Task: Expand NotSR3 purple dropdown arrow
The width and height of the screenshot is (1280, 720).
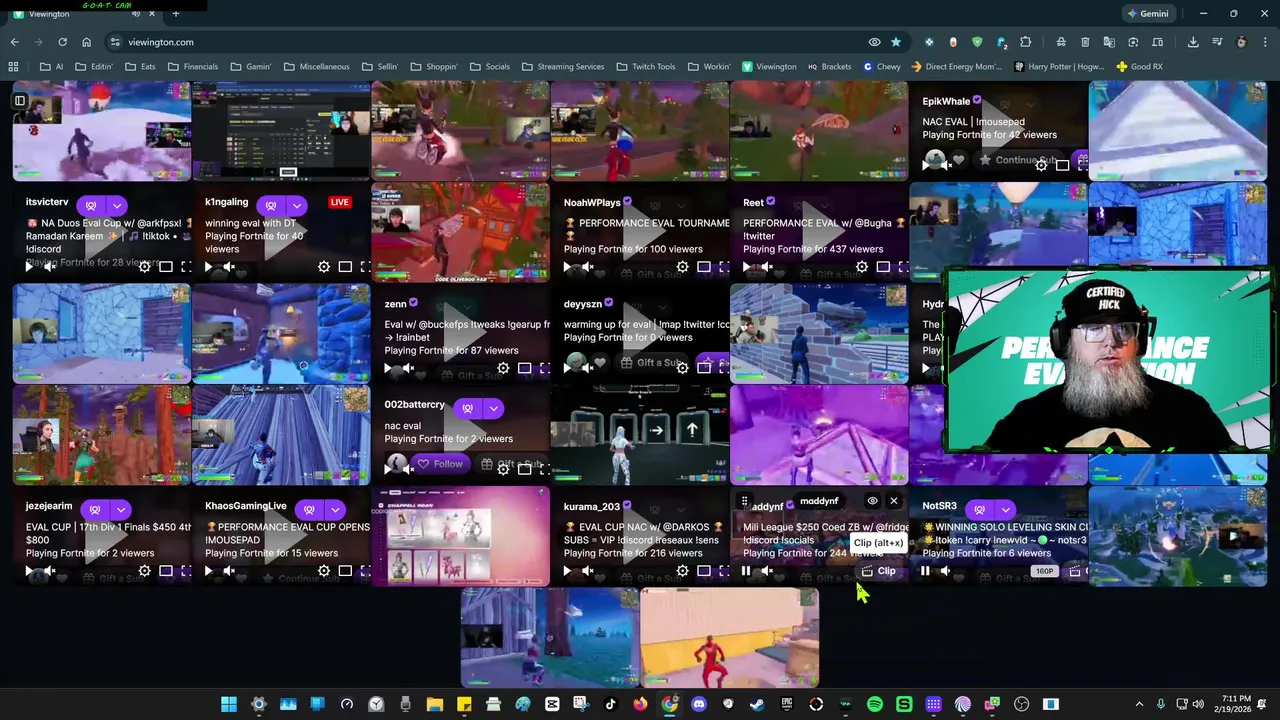Action: (1005, 510)
